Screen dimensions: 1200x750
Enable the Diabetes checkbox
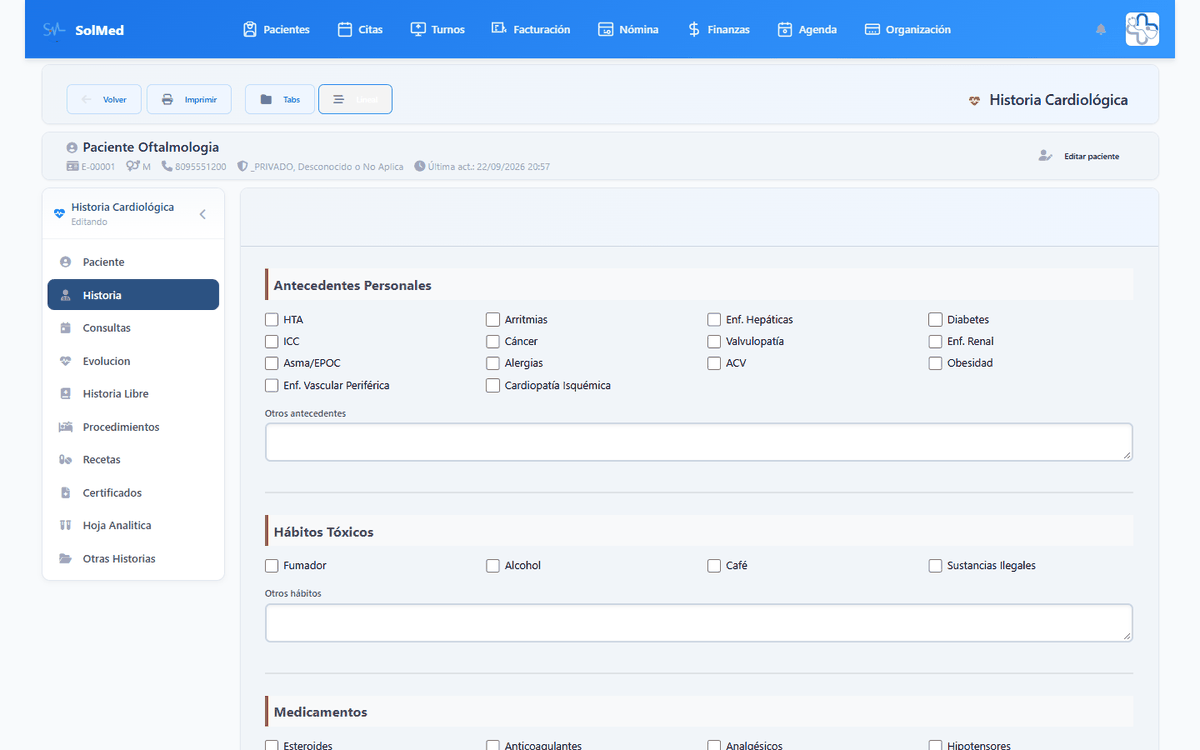tap(935, 320)
